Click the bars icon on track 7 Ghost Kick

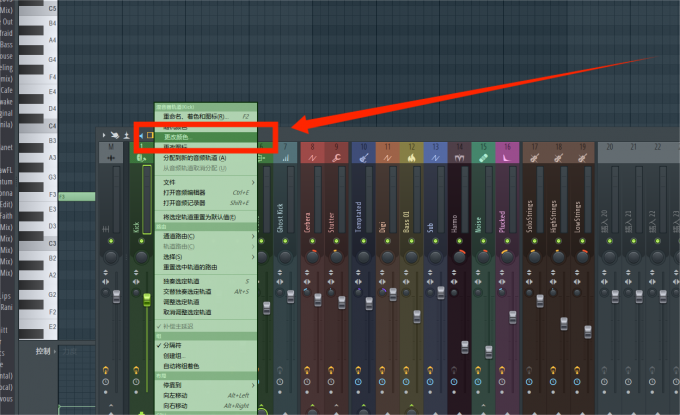(285, 158)
